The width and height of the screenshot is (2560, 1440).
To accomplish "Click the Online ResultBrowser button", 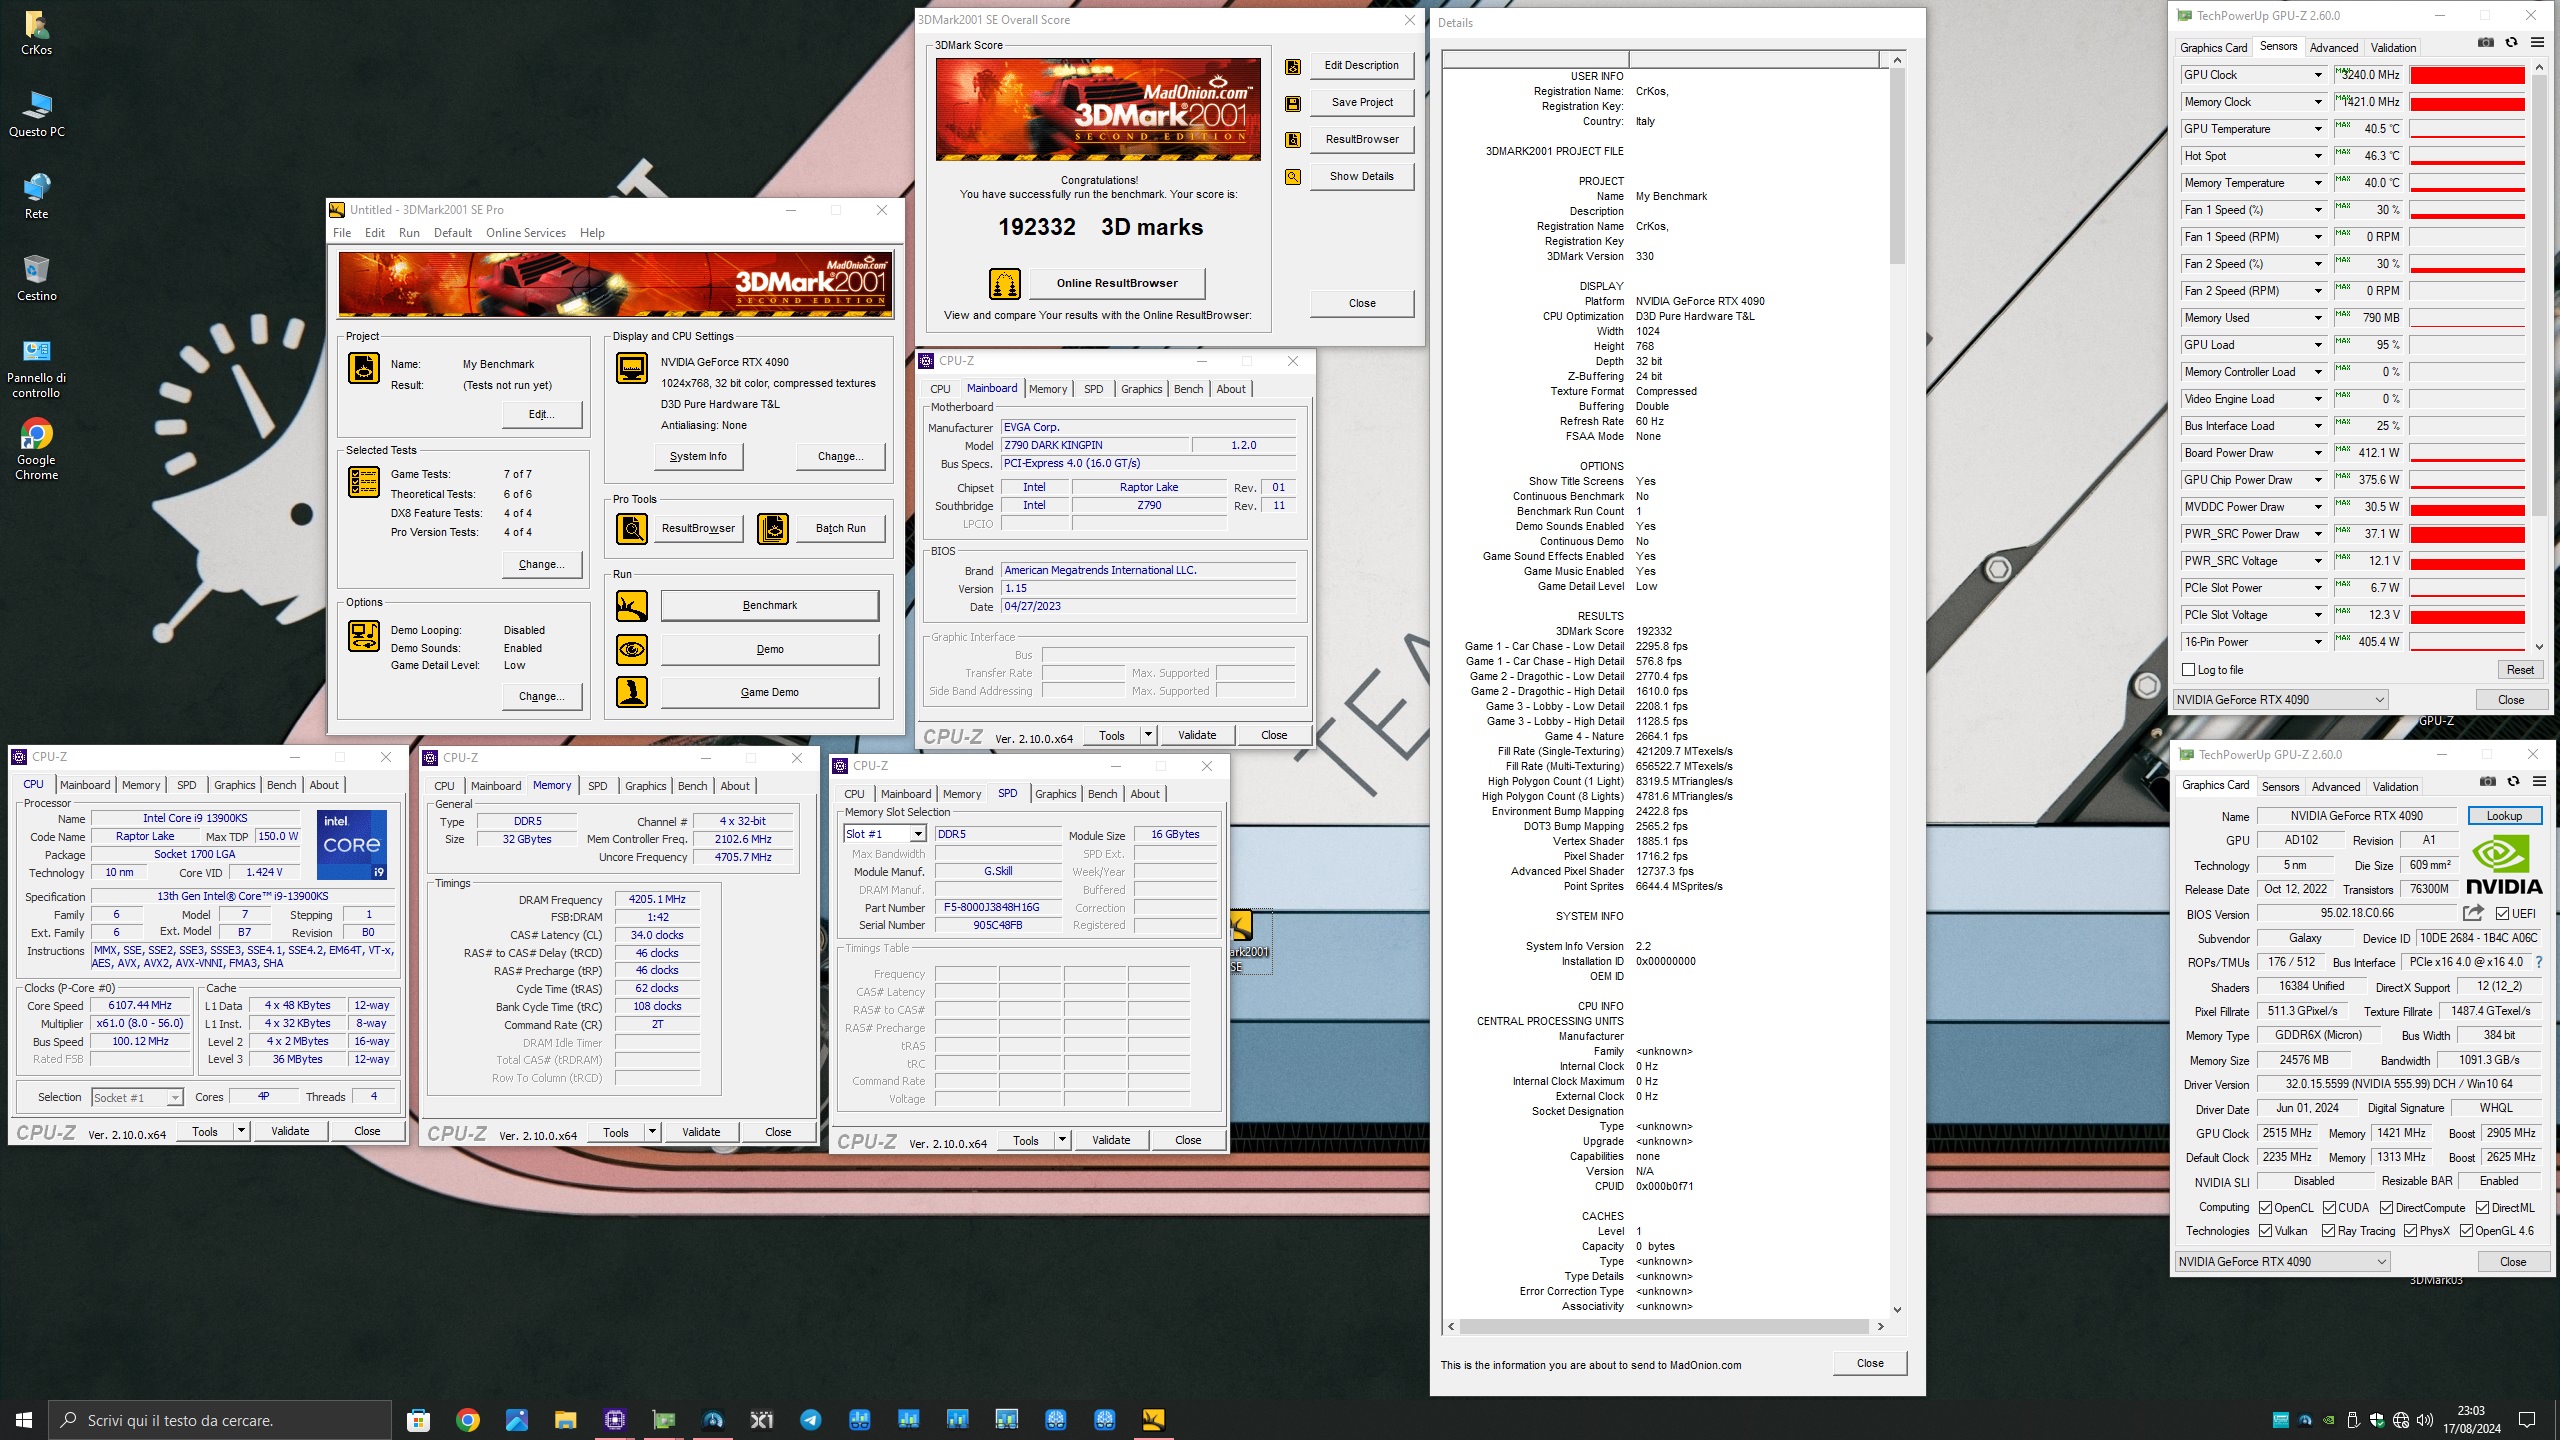I will point(1117,283).
